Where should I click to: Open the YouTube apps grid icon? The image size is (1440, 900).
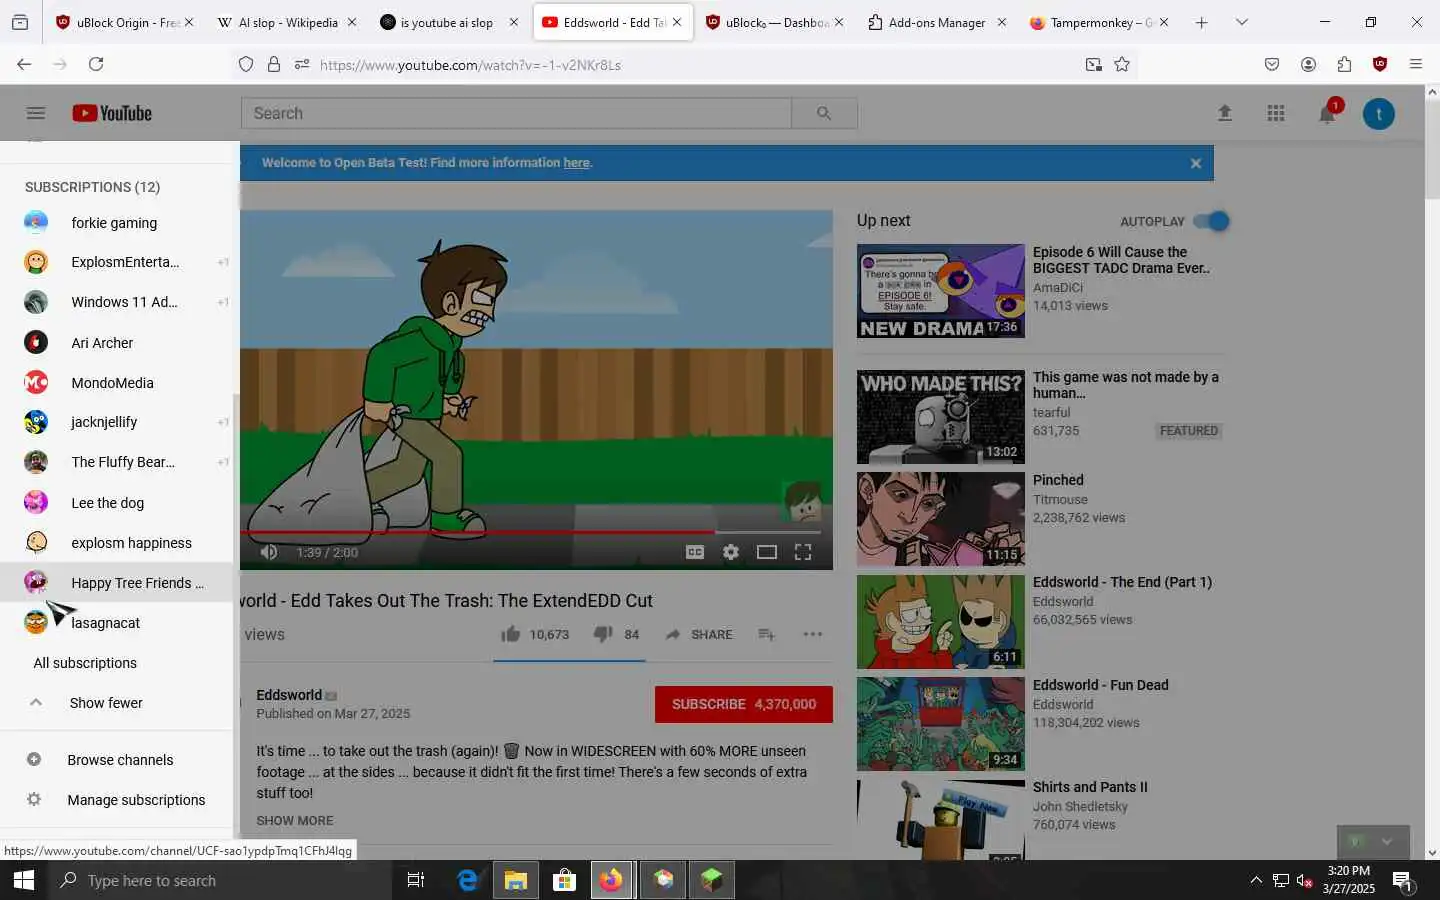click(1276, 113)
